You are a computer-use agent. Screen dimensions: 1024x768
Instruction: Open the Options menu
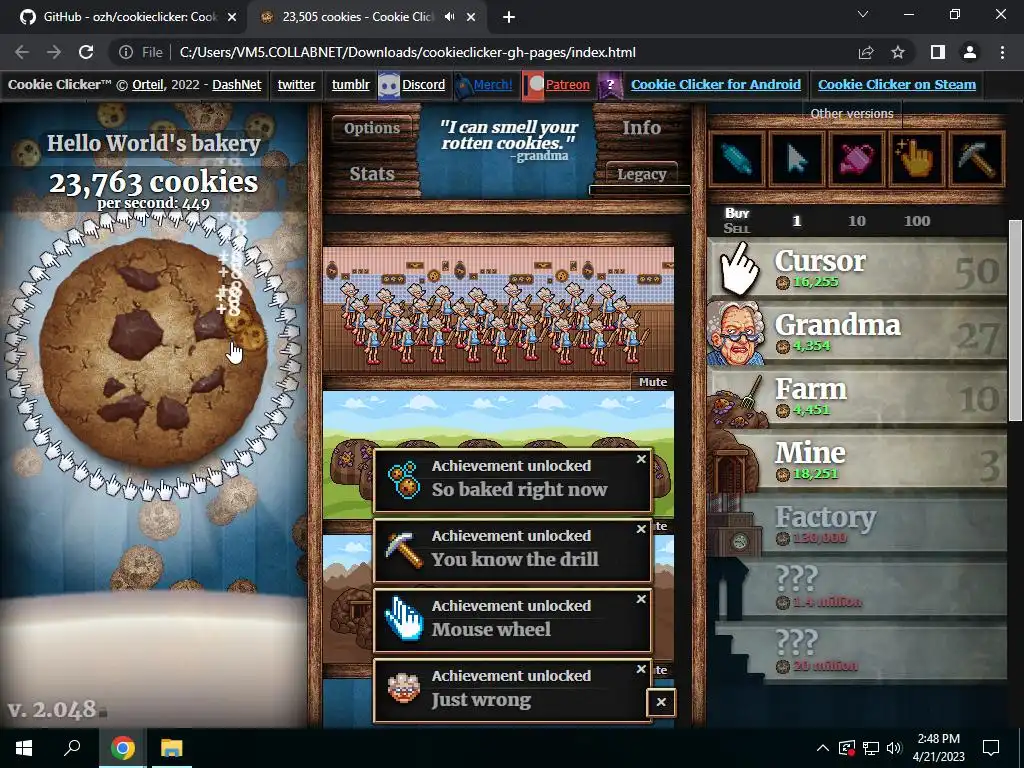click(372, 128)
